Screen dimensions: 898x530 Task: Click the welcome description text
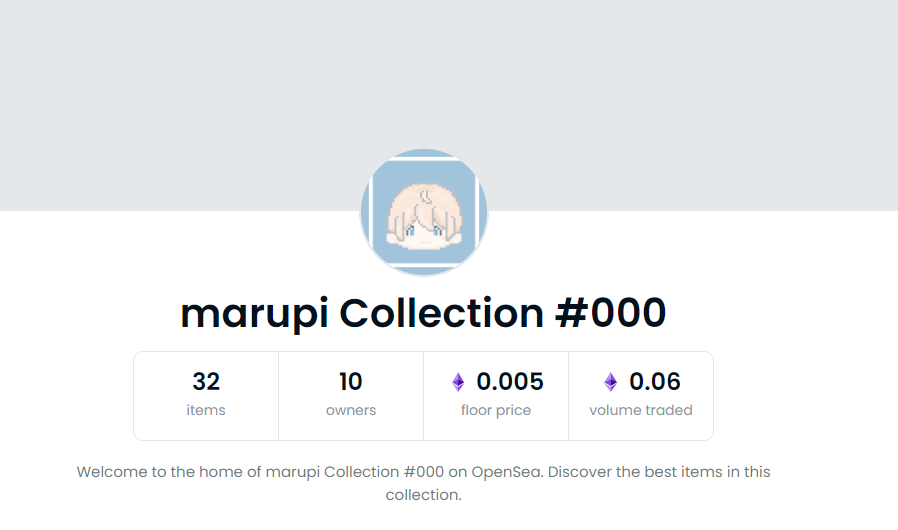click(x=423, y=483)
